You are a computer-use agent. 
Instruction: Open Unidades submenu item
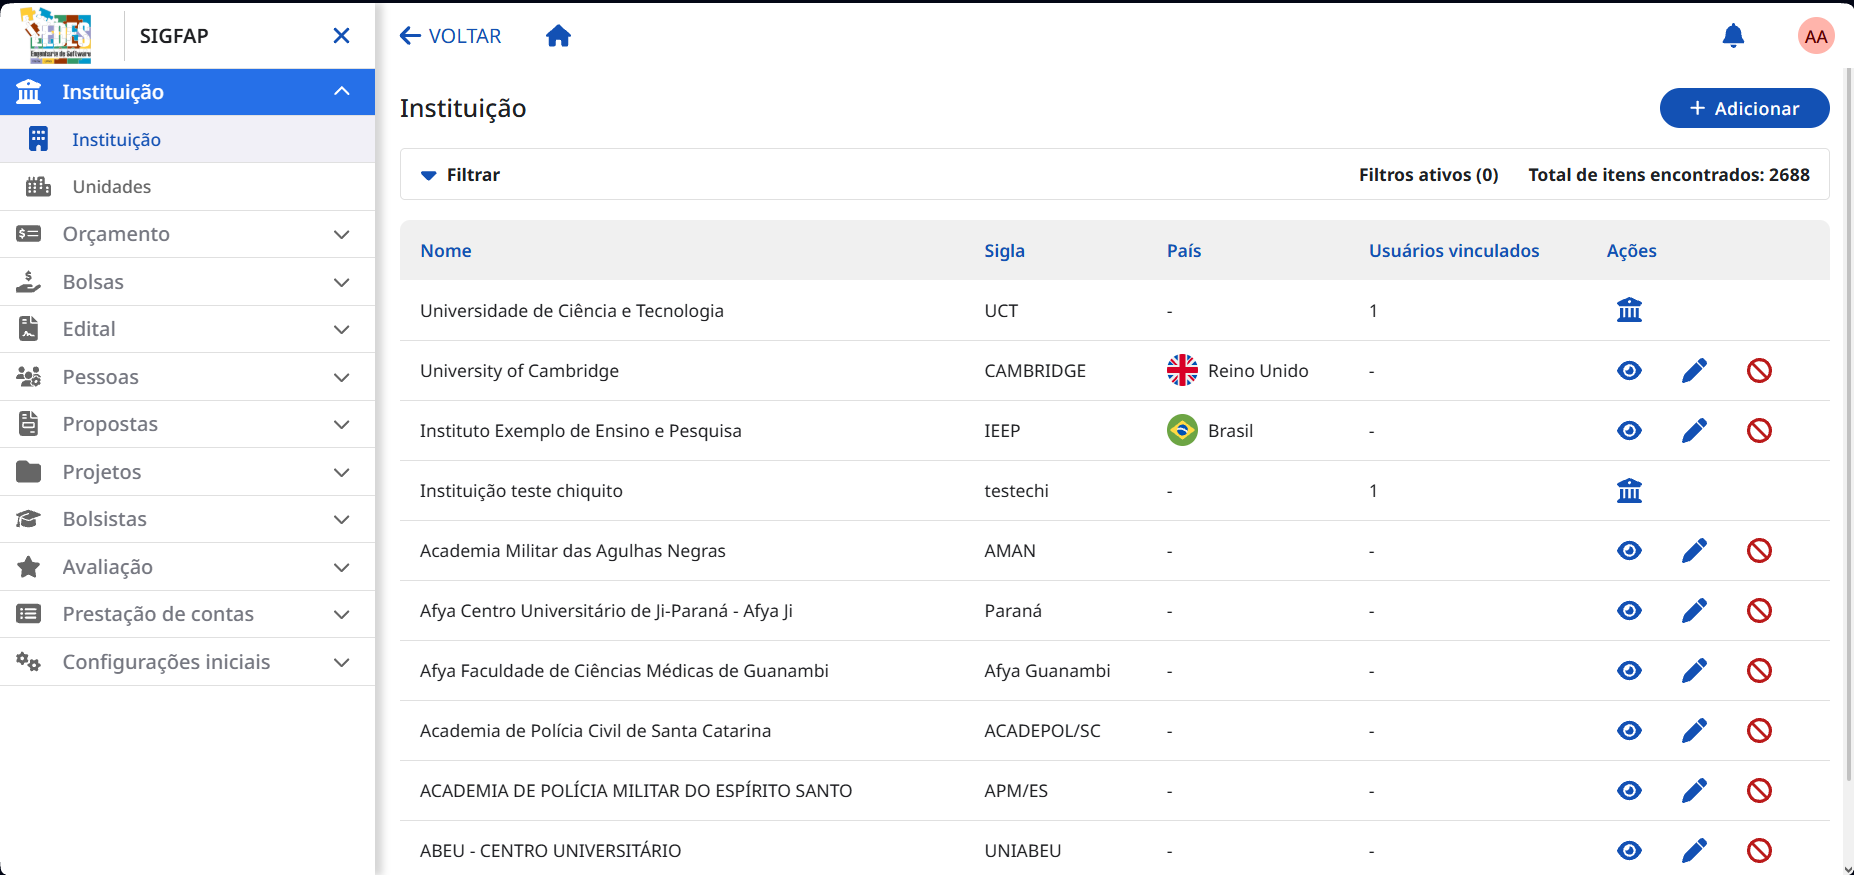(187, 187)
